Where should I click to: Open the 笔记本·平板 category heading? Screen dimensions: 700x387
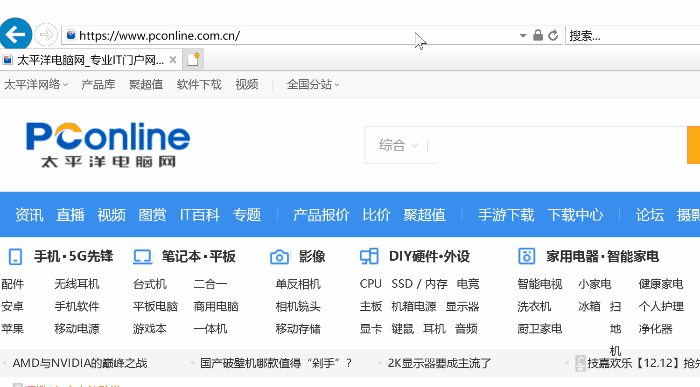[199, 256]
